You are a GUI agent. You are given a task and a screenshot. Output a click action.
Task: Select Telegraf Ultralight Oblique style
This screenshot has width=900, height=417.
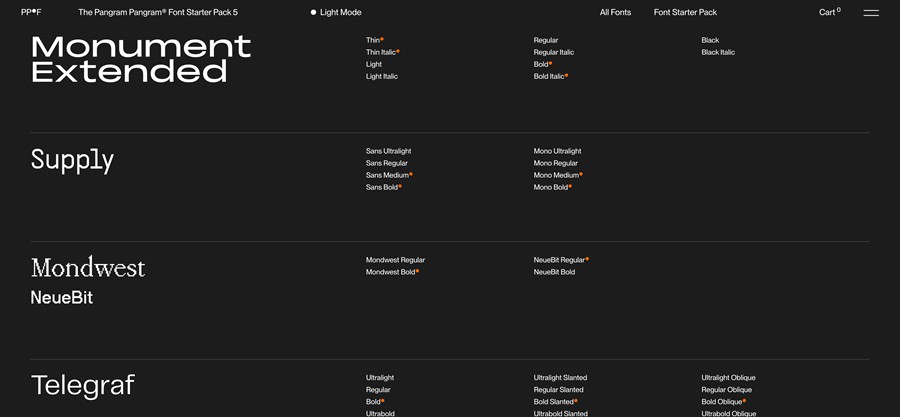[x=728, y=378]
